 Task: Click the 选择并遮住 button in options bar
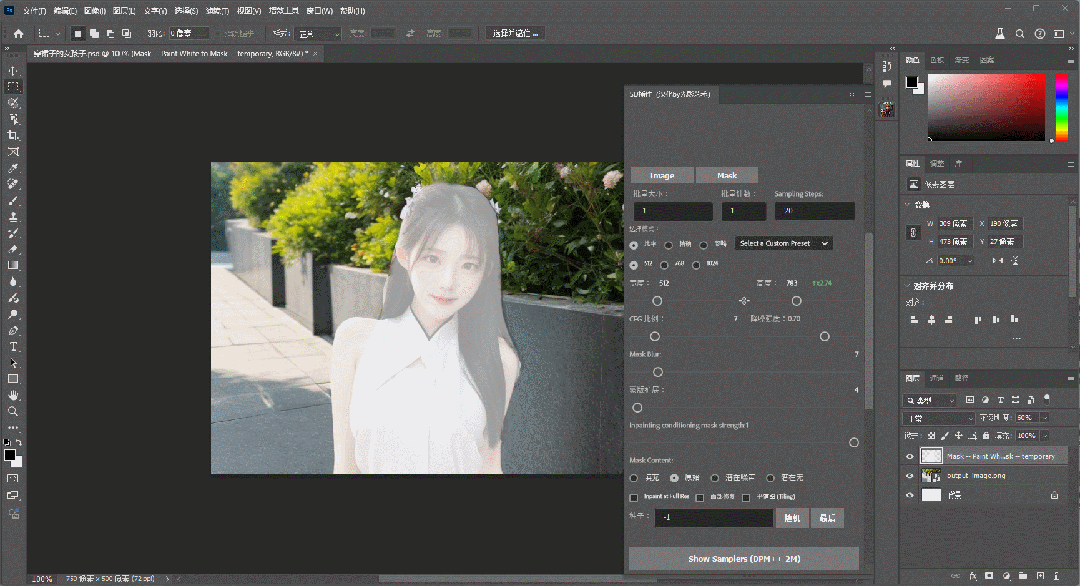pyautogui.click(x=515, y=33)
